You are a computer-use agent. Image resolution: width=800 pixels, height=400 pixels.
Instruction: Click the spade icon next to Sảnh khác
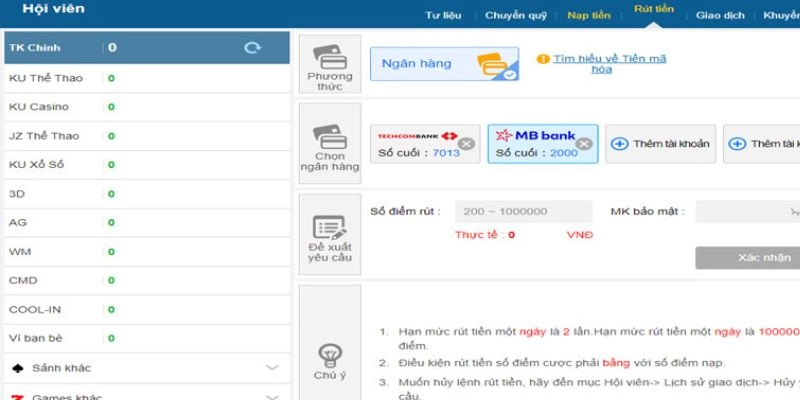(x=18, y=368)
